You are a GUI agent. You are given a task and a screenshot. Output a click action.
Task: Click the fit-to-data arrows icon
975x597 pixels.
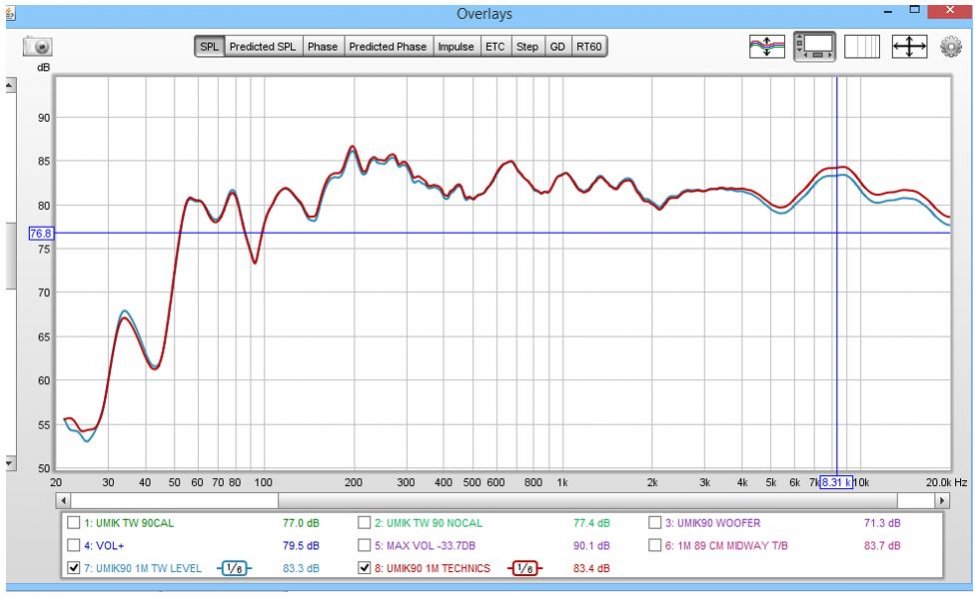coord(909,47)
